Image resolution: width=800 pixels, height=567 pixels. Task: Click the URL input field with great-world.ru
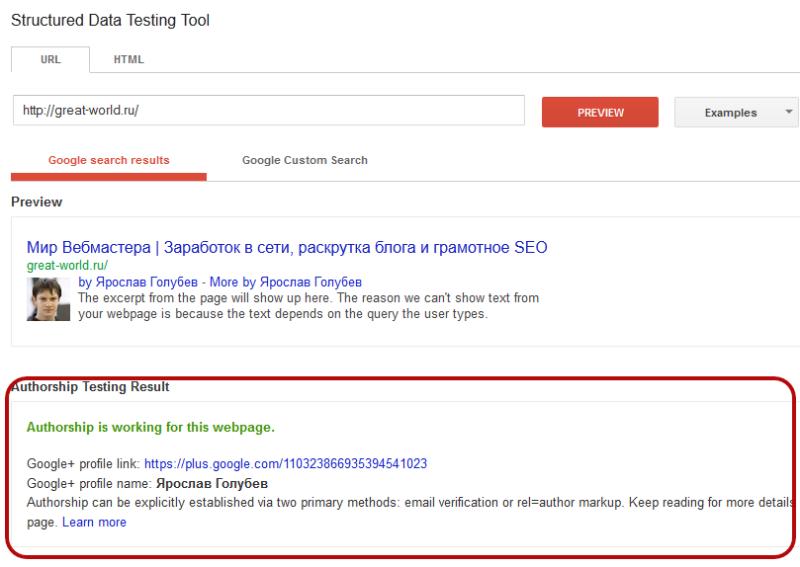pos(269,110)
